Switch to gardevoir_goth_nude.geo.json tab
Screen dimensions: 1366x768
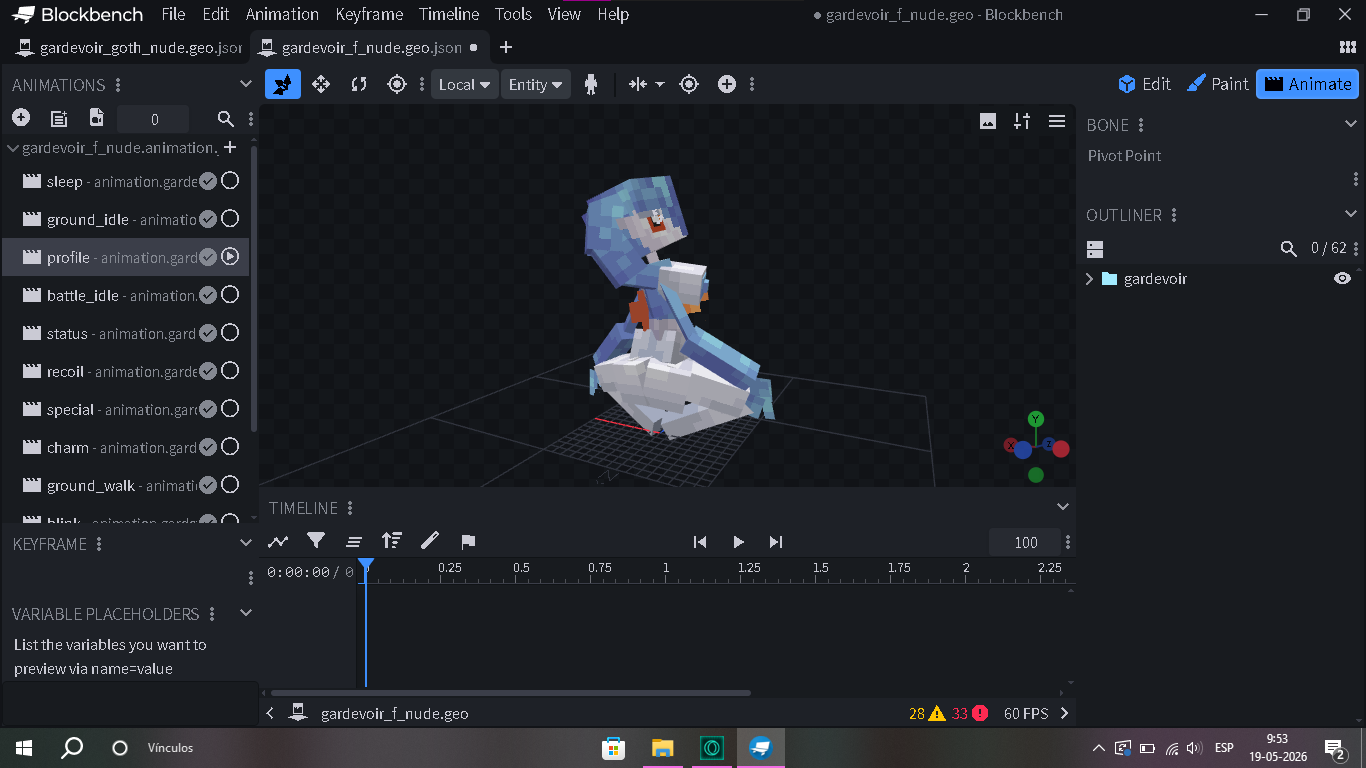click(128, 47)
